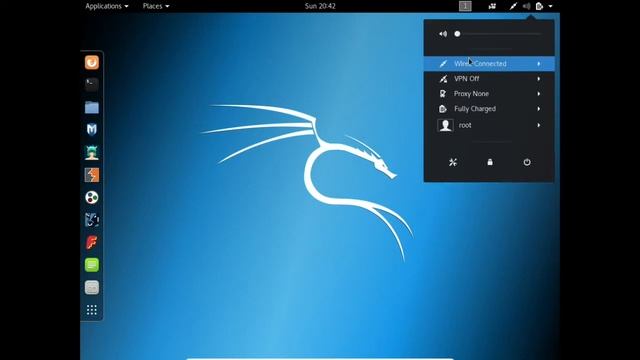Image resolution: width=640 pixels, height=360 pixels.
Task: Adjust the volume slider handle
Action: coord(457,34)
